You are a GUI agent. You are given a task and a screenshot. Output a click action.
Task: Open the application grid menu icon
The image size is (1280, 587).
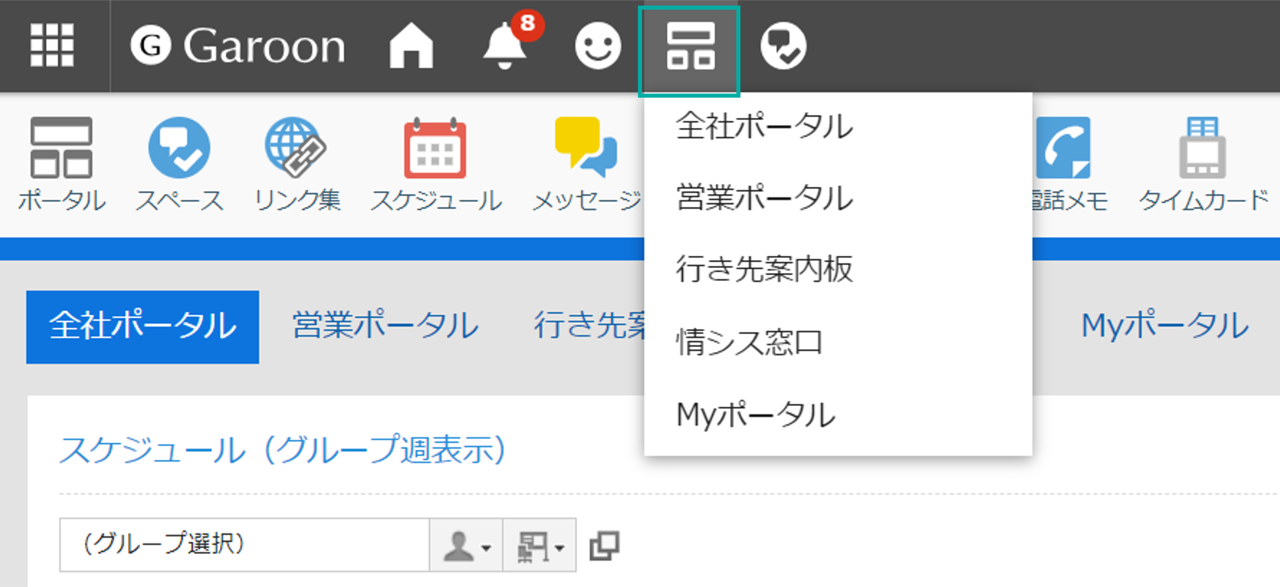pyautogui.click(x=51, y=45)
